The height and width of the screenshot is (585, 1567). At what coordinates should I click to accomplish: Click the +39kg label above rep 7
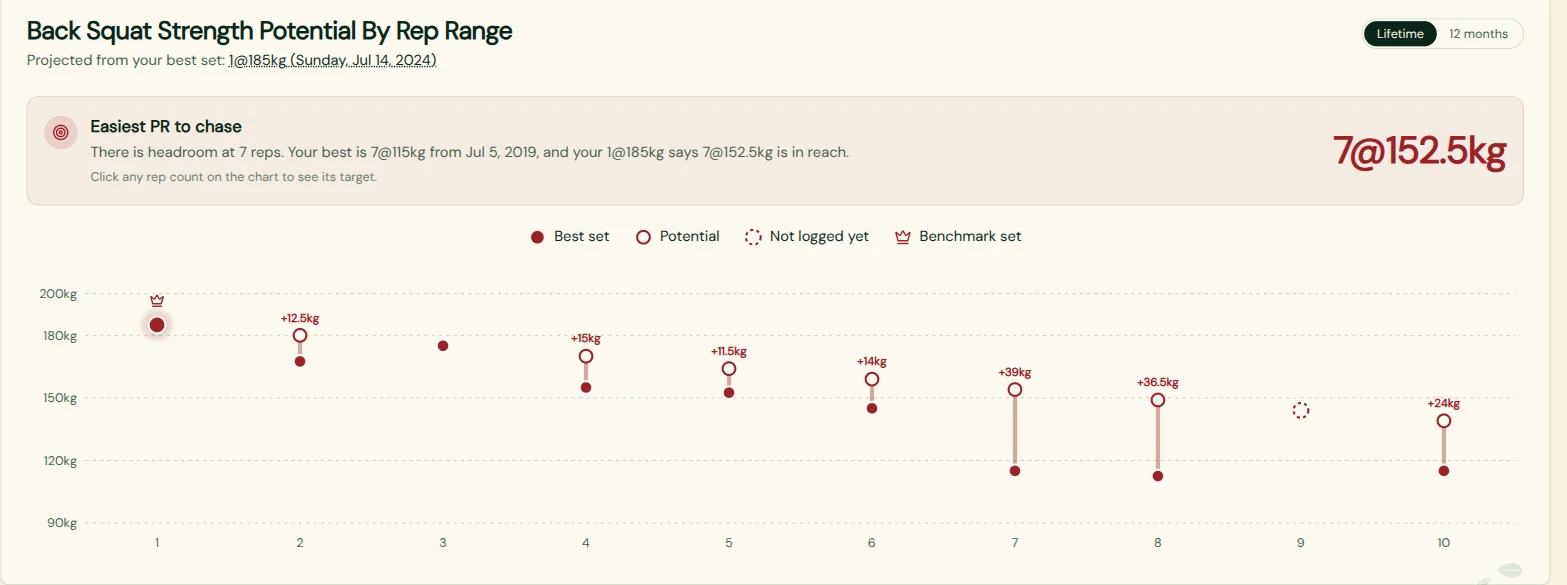(x=1015, y=373)
